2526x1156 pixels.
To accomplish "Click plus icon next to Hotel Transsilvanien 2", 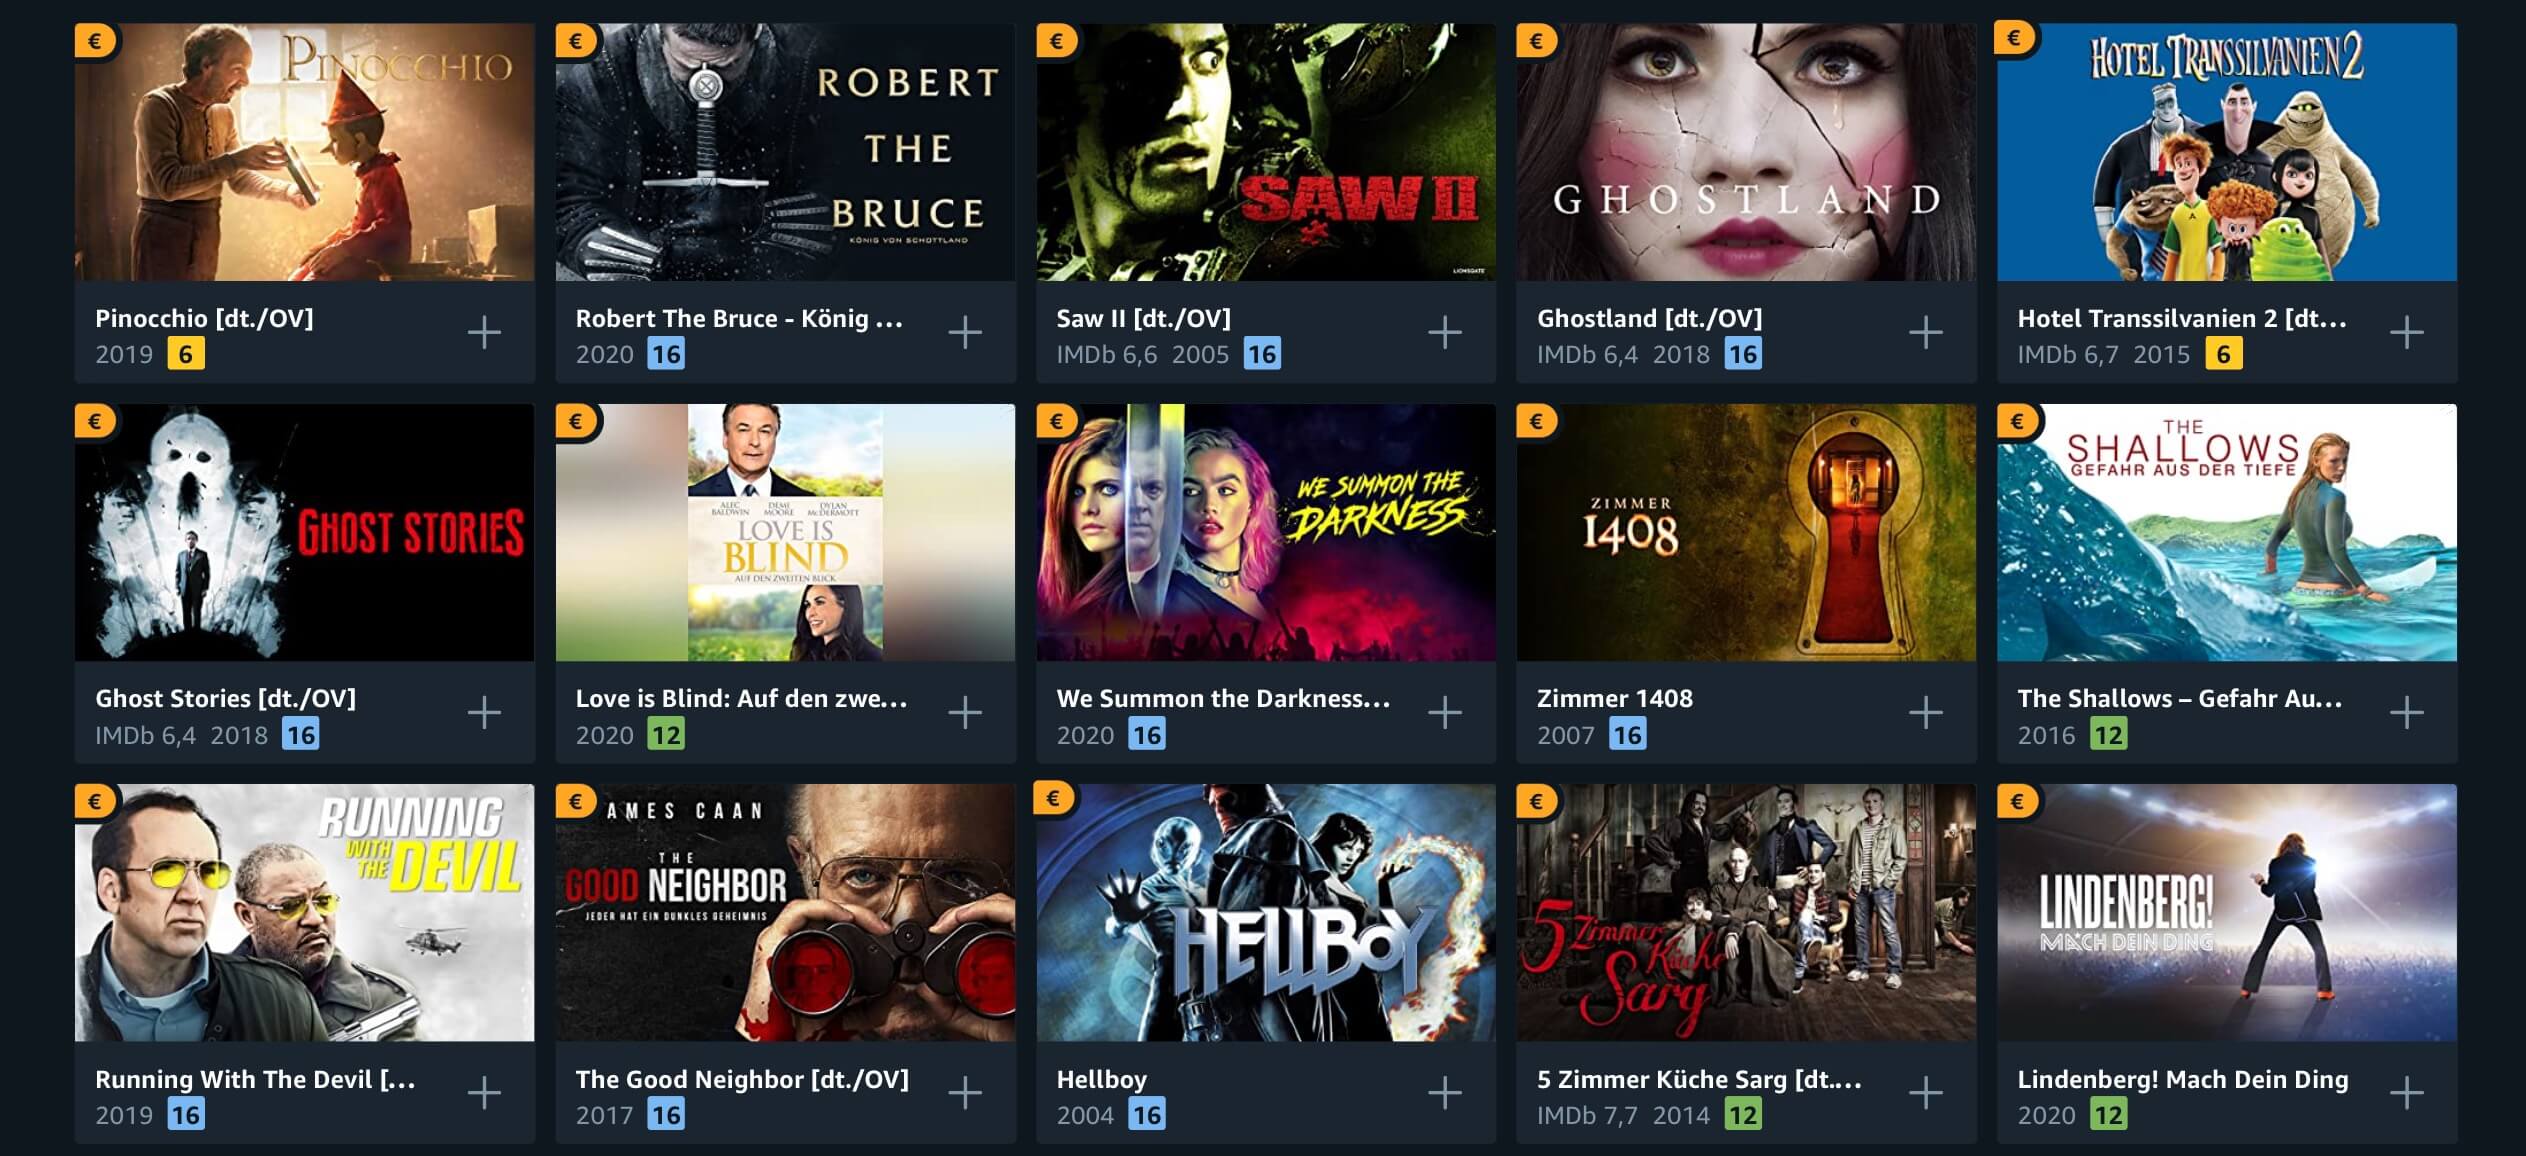I will [2407, 332].
